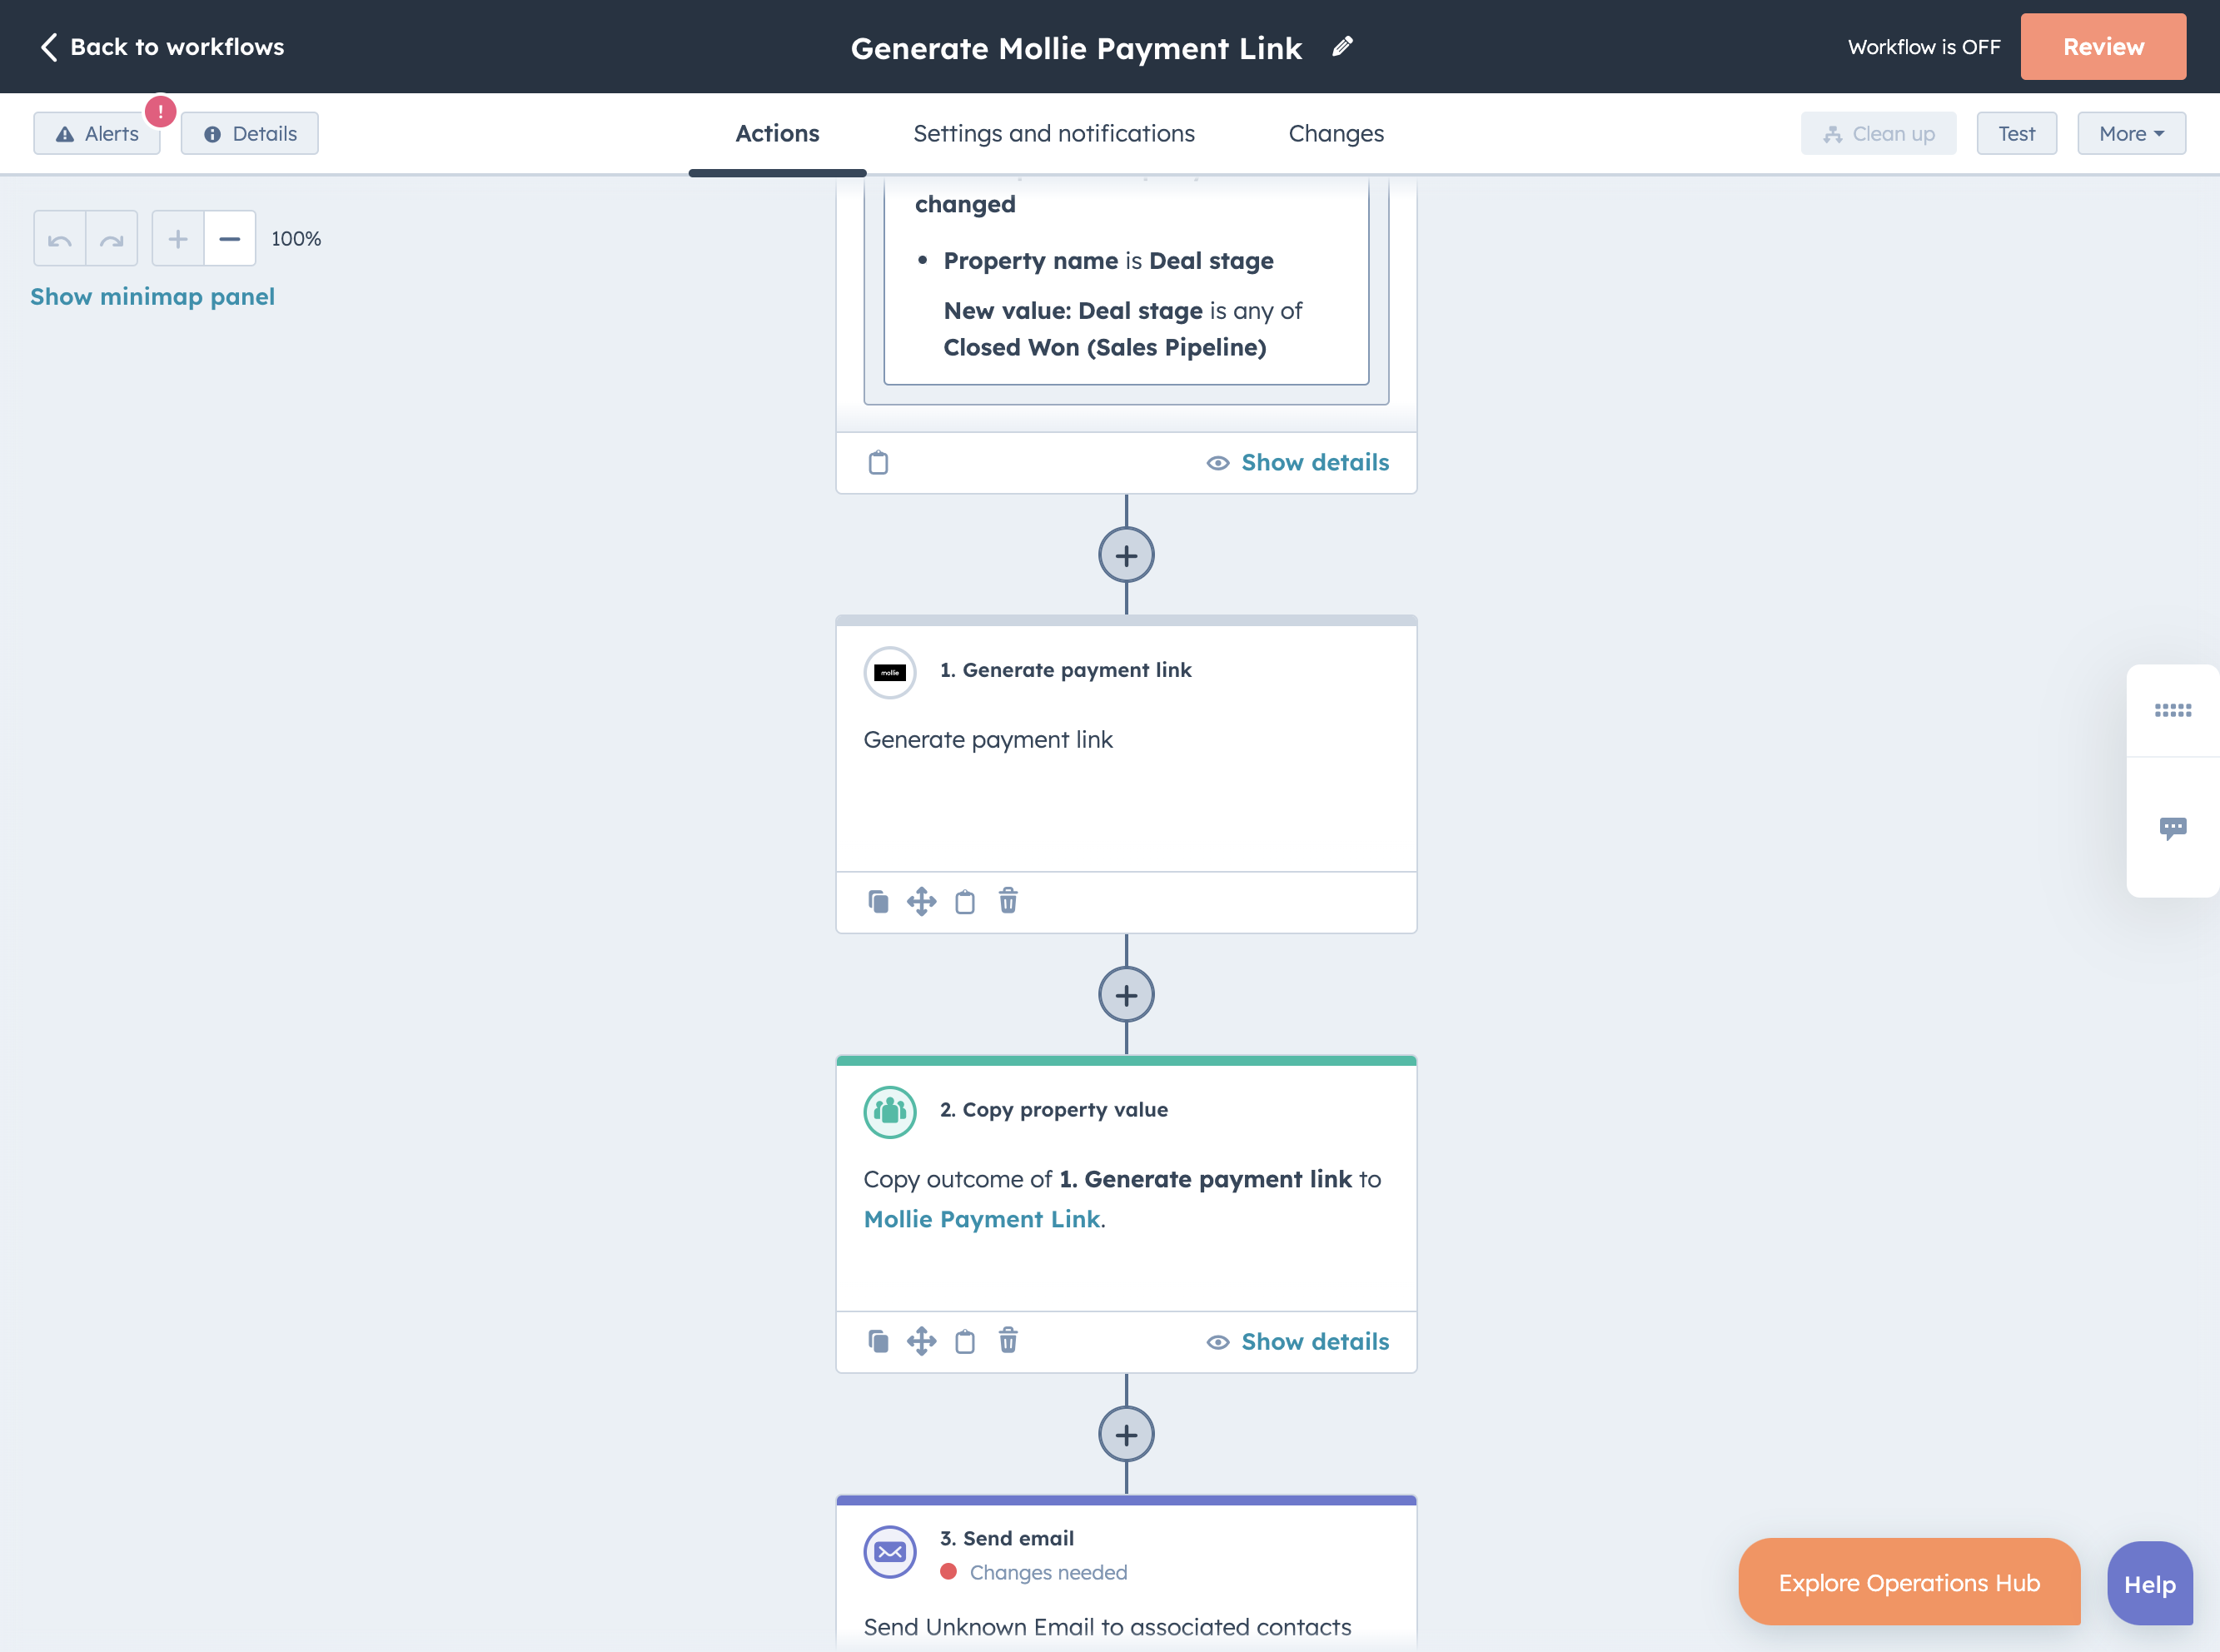Show minimap panel

(x=152, y=296)
